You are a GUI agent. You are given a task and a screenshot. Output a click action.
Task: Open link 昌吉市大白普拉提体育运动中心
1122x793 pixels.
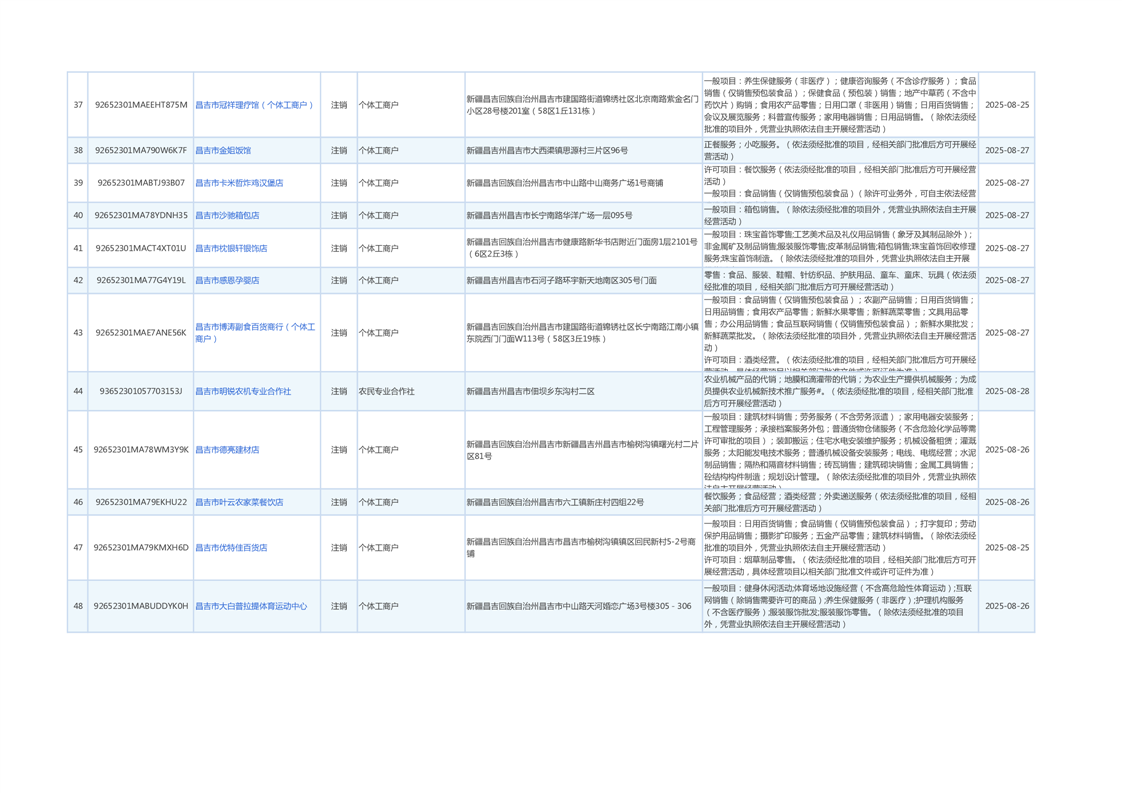251,606
